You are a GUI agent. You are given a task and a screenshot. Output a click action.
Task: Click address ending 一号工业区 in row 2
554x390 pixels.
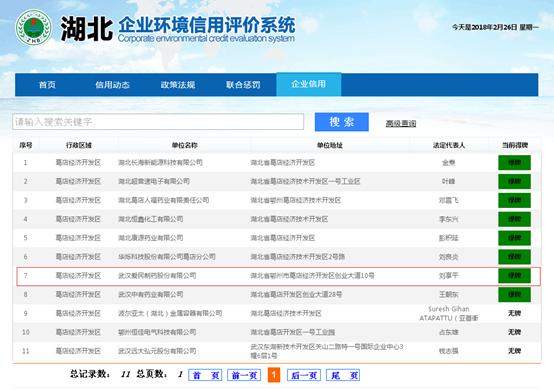pyautogui.click(x=305, y=182)
